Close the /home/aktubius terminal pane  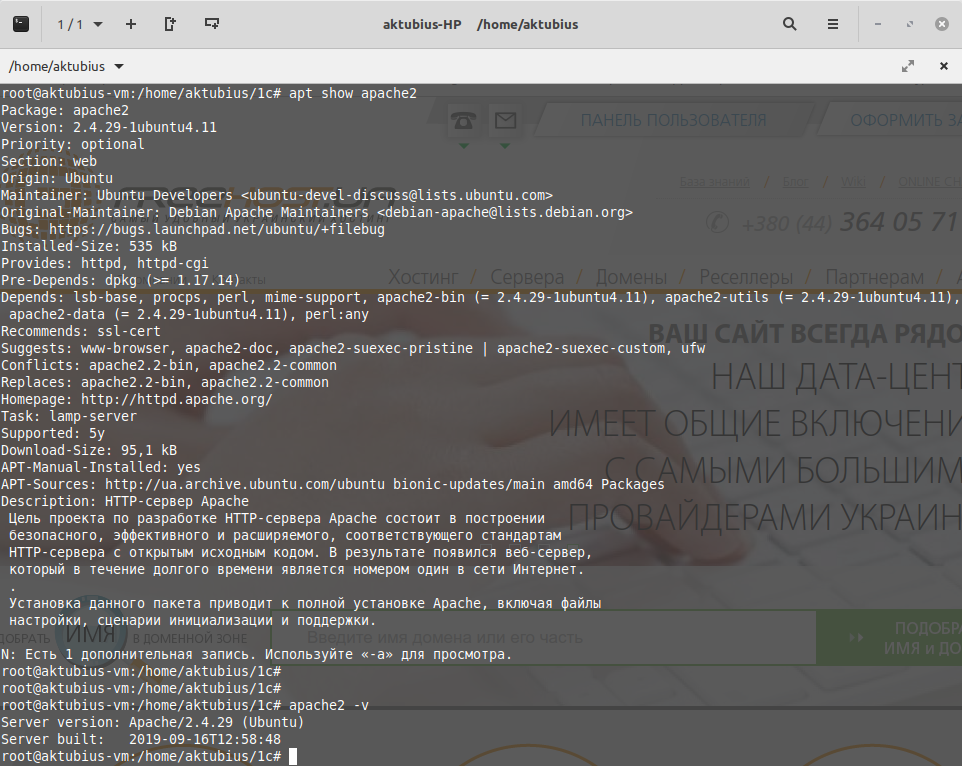tap(943, 66)
